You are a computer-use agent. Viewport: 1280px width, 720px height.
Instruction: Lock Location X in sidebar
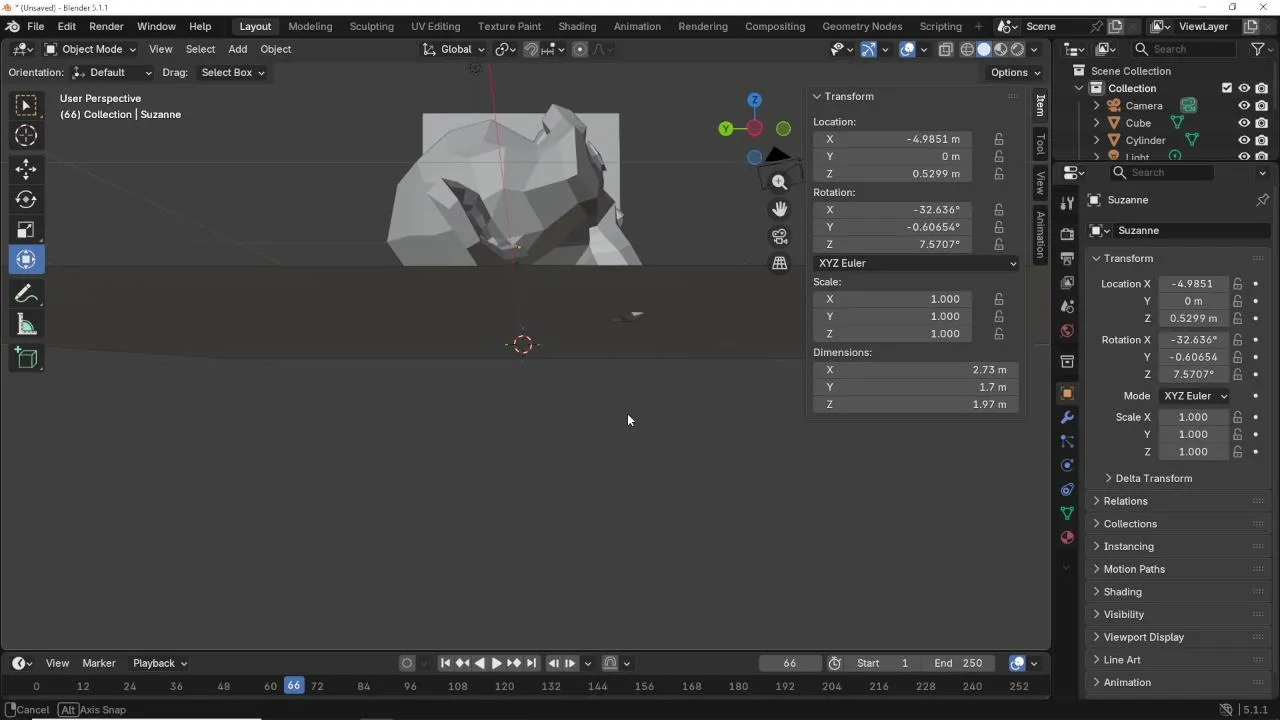[998, 139]
